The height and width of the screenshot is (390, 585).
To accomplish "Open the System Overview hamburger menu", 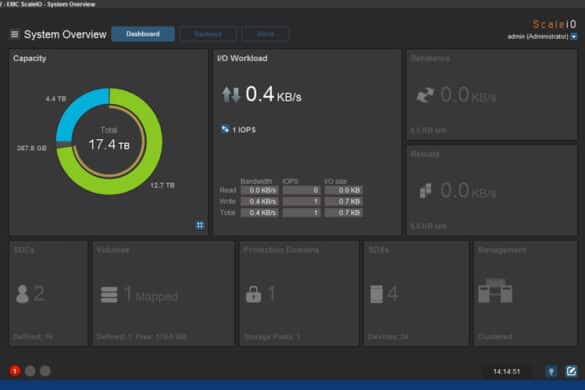I will (x=14, y=34).
